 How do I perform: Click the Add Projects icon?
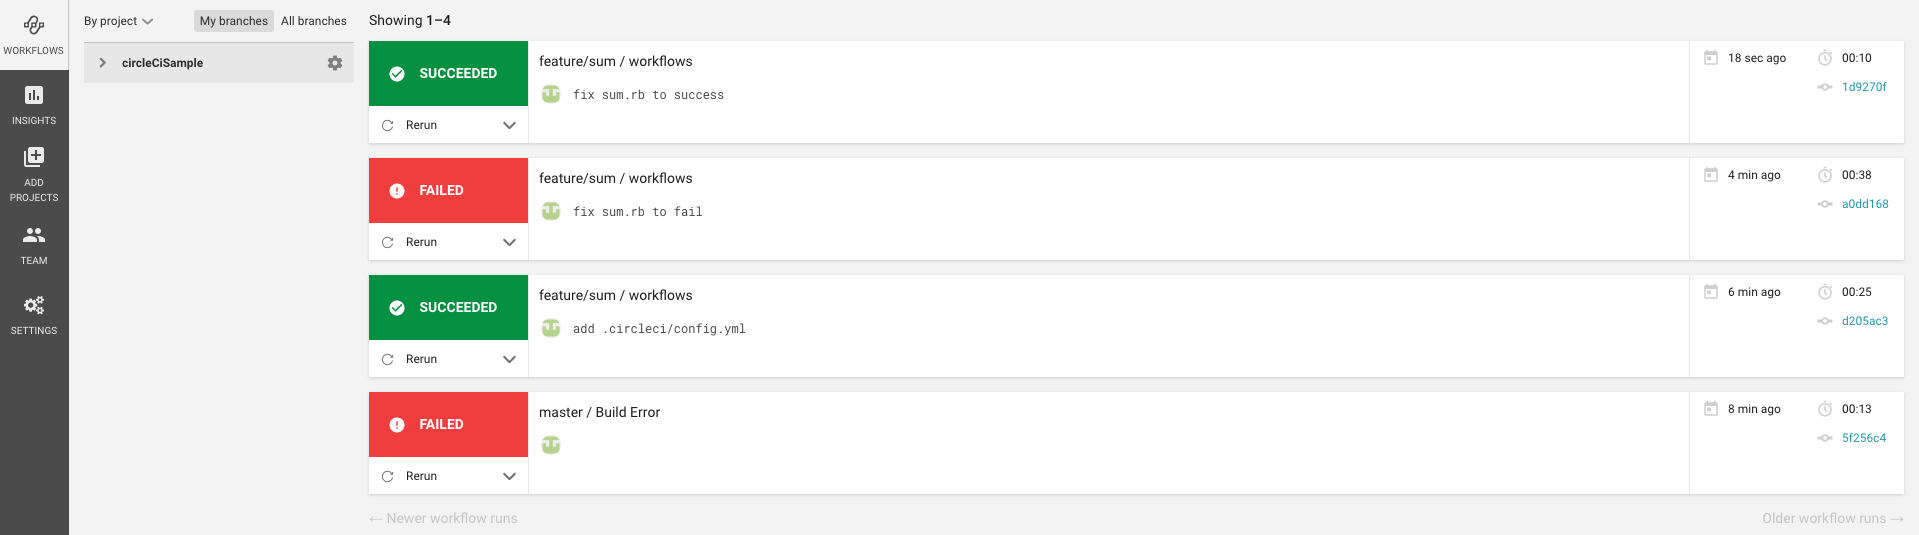tap(34, 157)
